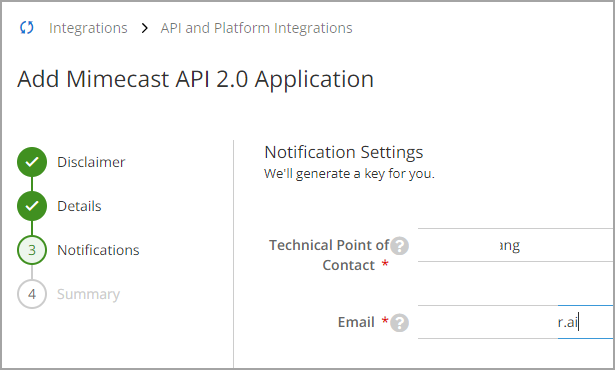Open help tooltip beside Email field

[400, 323]
